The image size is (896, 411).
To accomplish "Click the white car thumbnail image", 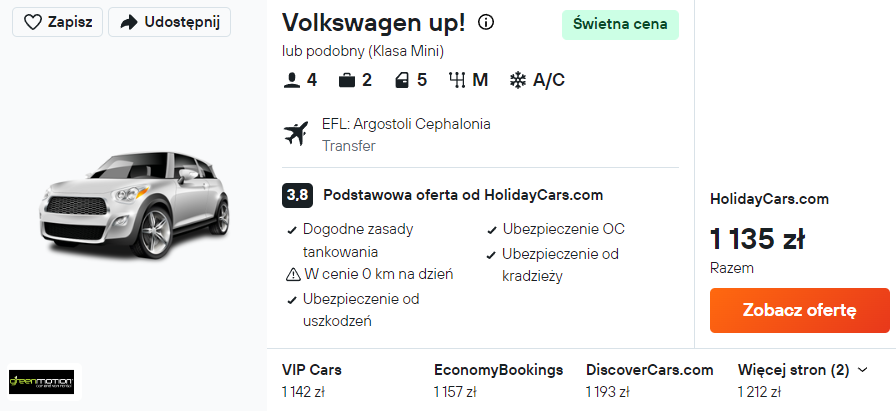I will point(135,205).
